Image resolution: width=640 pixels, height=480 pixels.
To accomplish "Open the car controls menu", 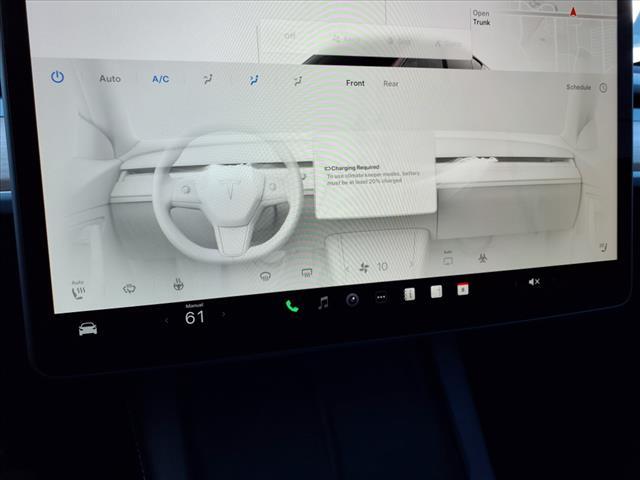I will pos(88,329).
